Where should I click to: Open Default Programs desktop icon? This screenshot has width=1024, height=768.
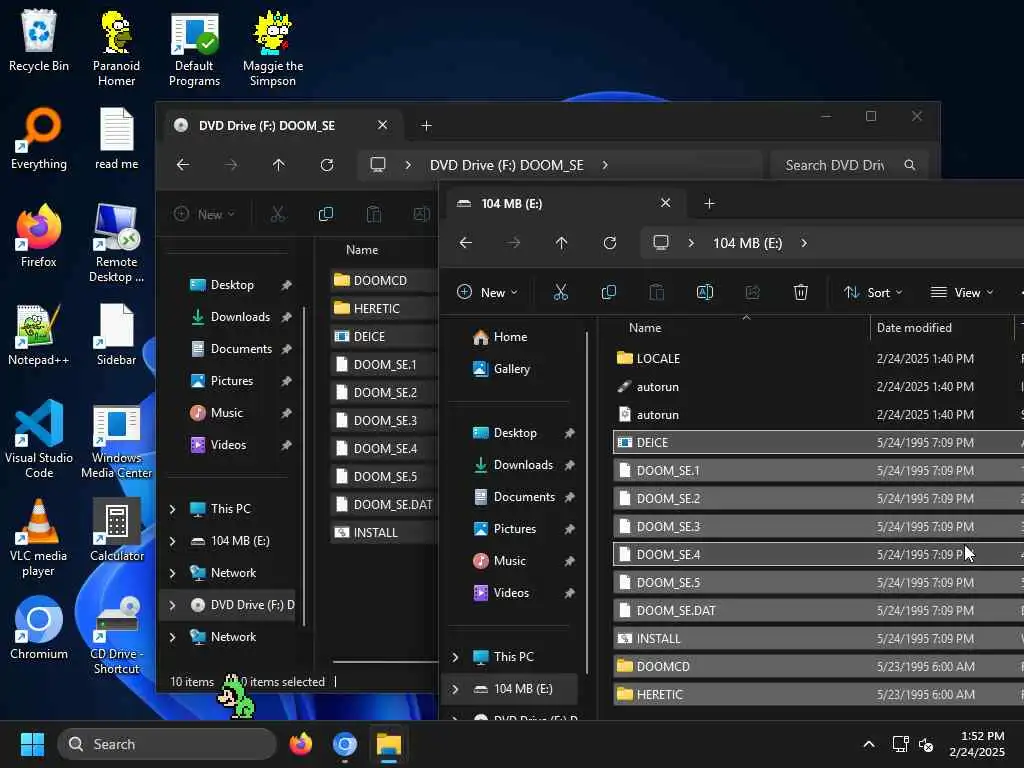pyautogui.click(x=194, y=48)
